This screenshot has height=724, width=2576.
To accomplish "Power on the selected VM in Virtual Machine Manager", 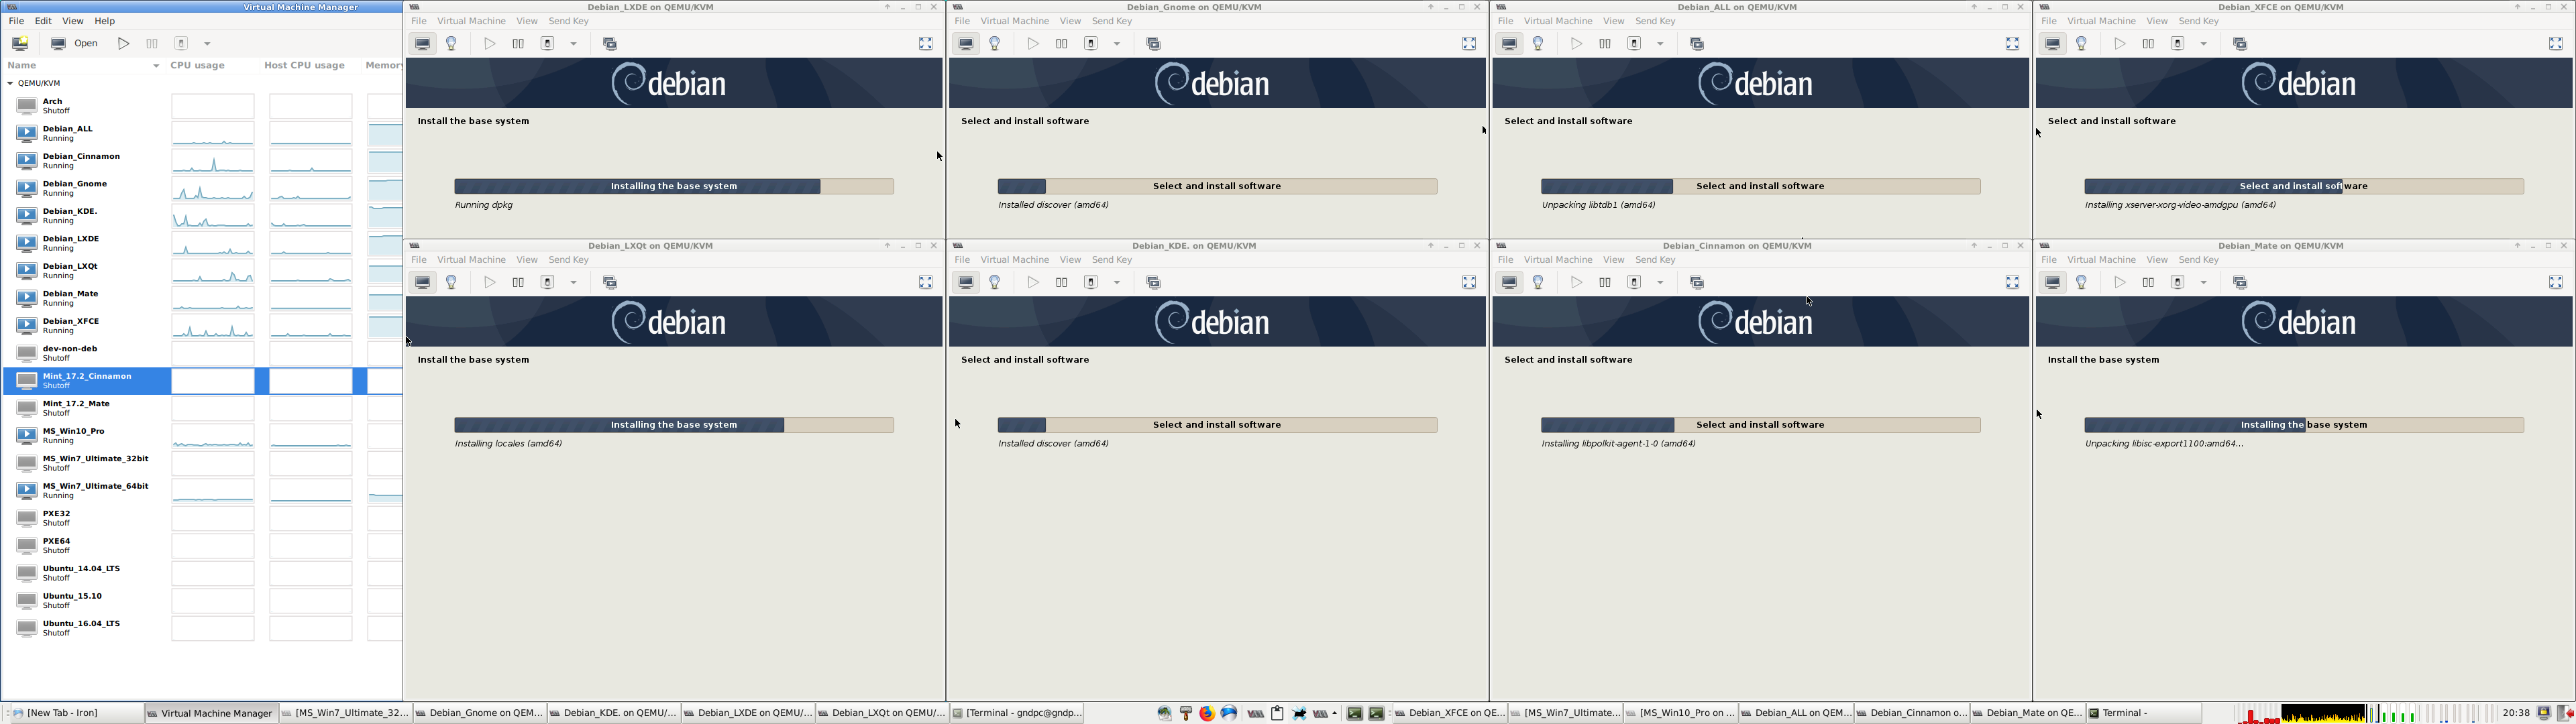I will click(123, 43).
